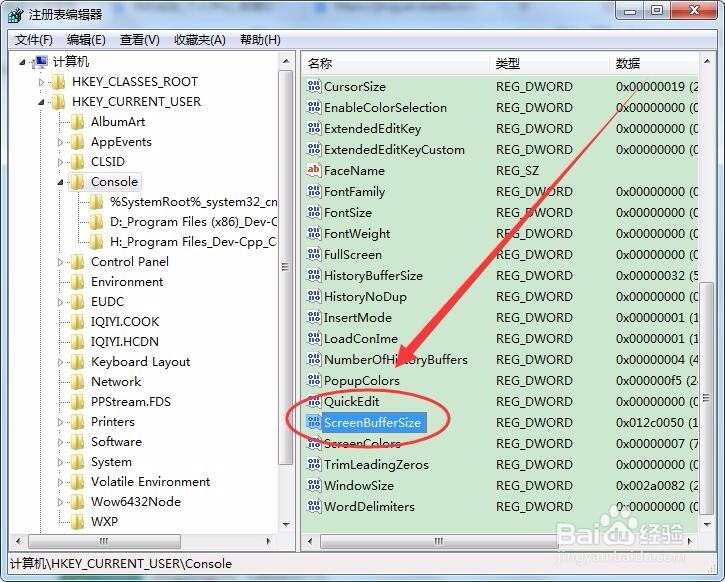Open the 收藏夹(A) menu
Viewport: 725px width, 582px height.
(x=200, y=40)
